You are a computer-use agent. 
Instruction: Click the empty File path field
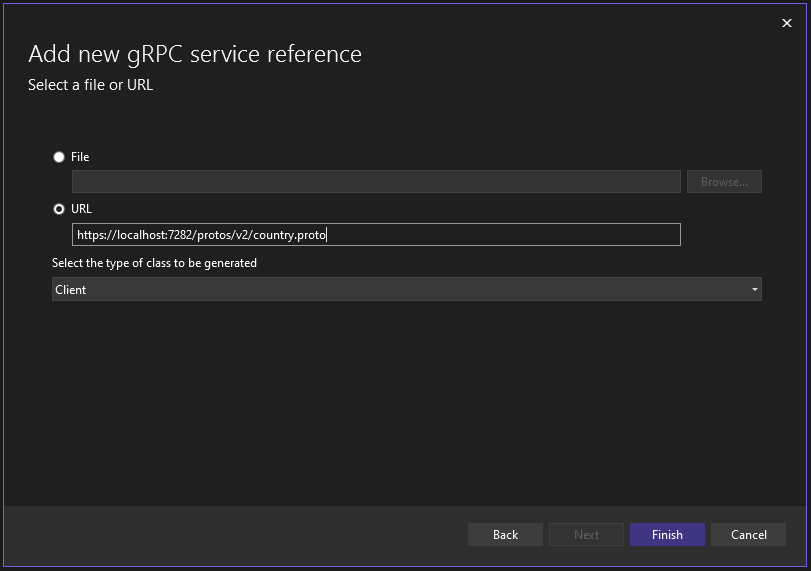click(376, 182)
